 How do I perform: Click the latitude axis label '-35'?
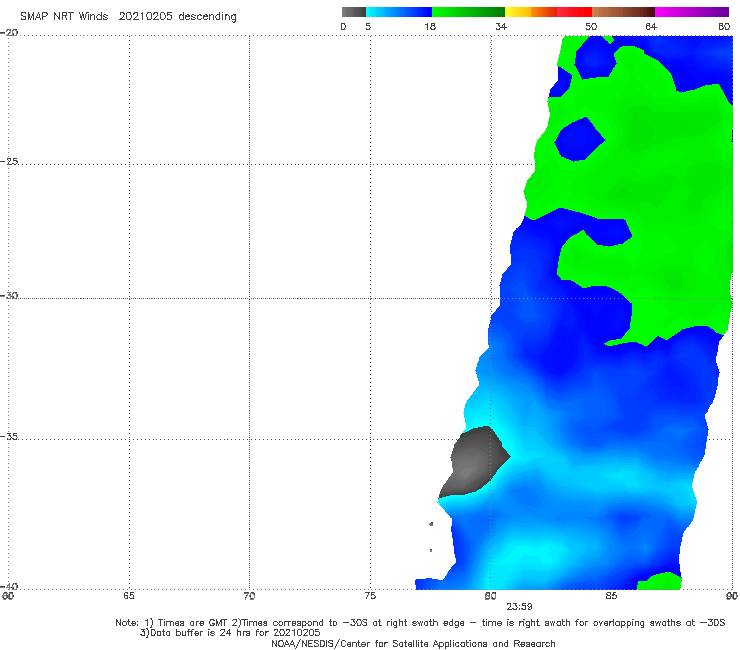[9, 437]
